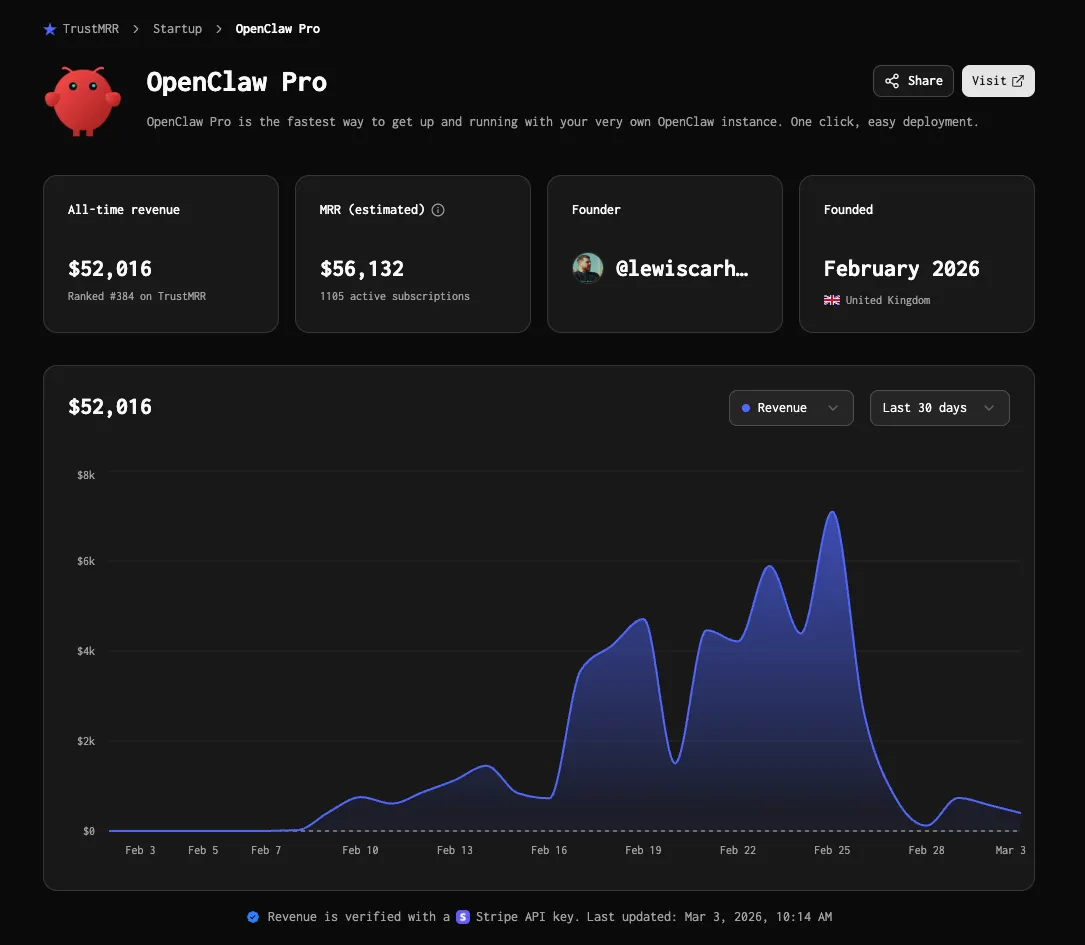Screen dimensions: 1085x945
Task: Click the share icon in Share button
Action: click(892, 81)
